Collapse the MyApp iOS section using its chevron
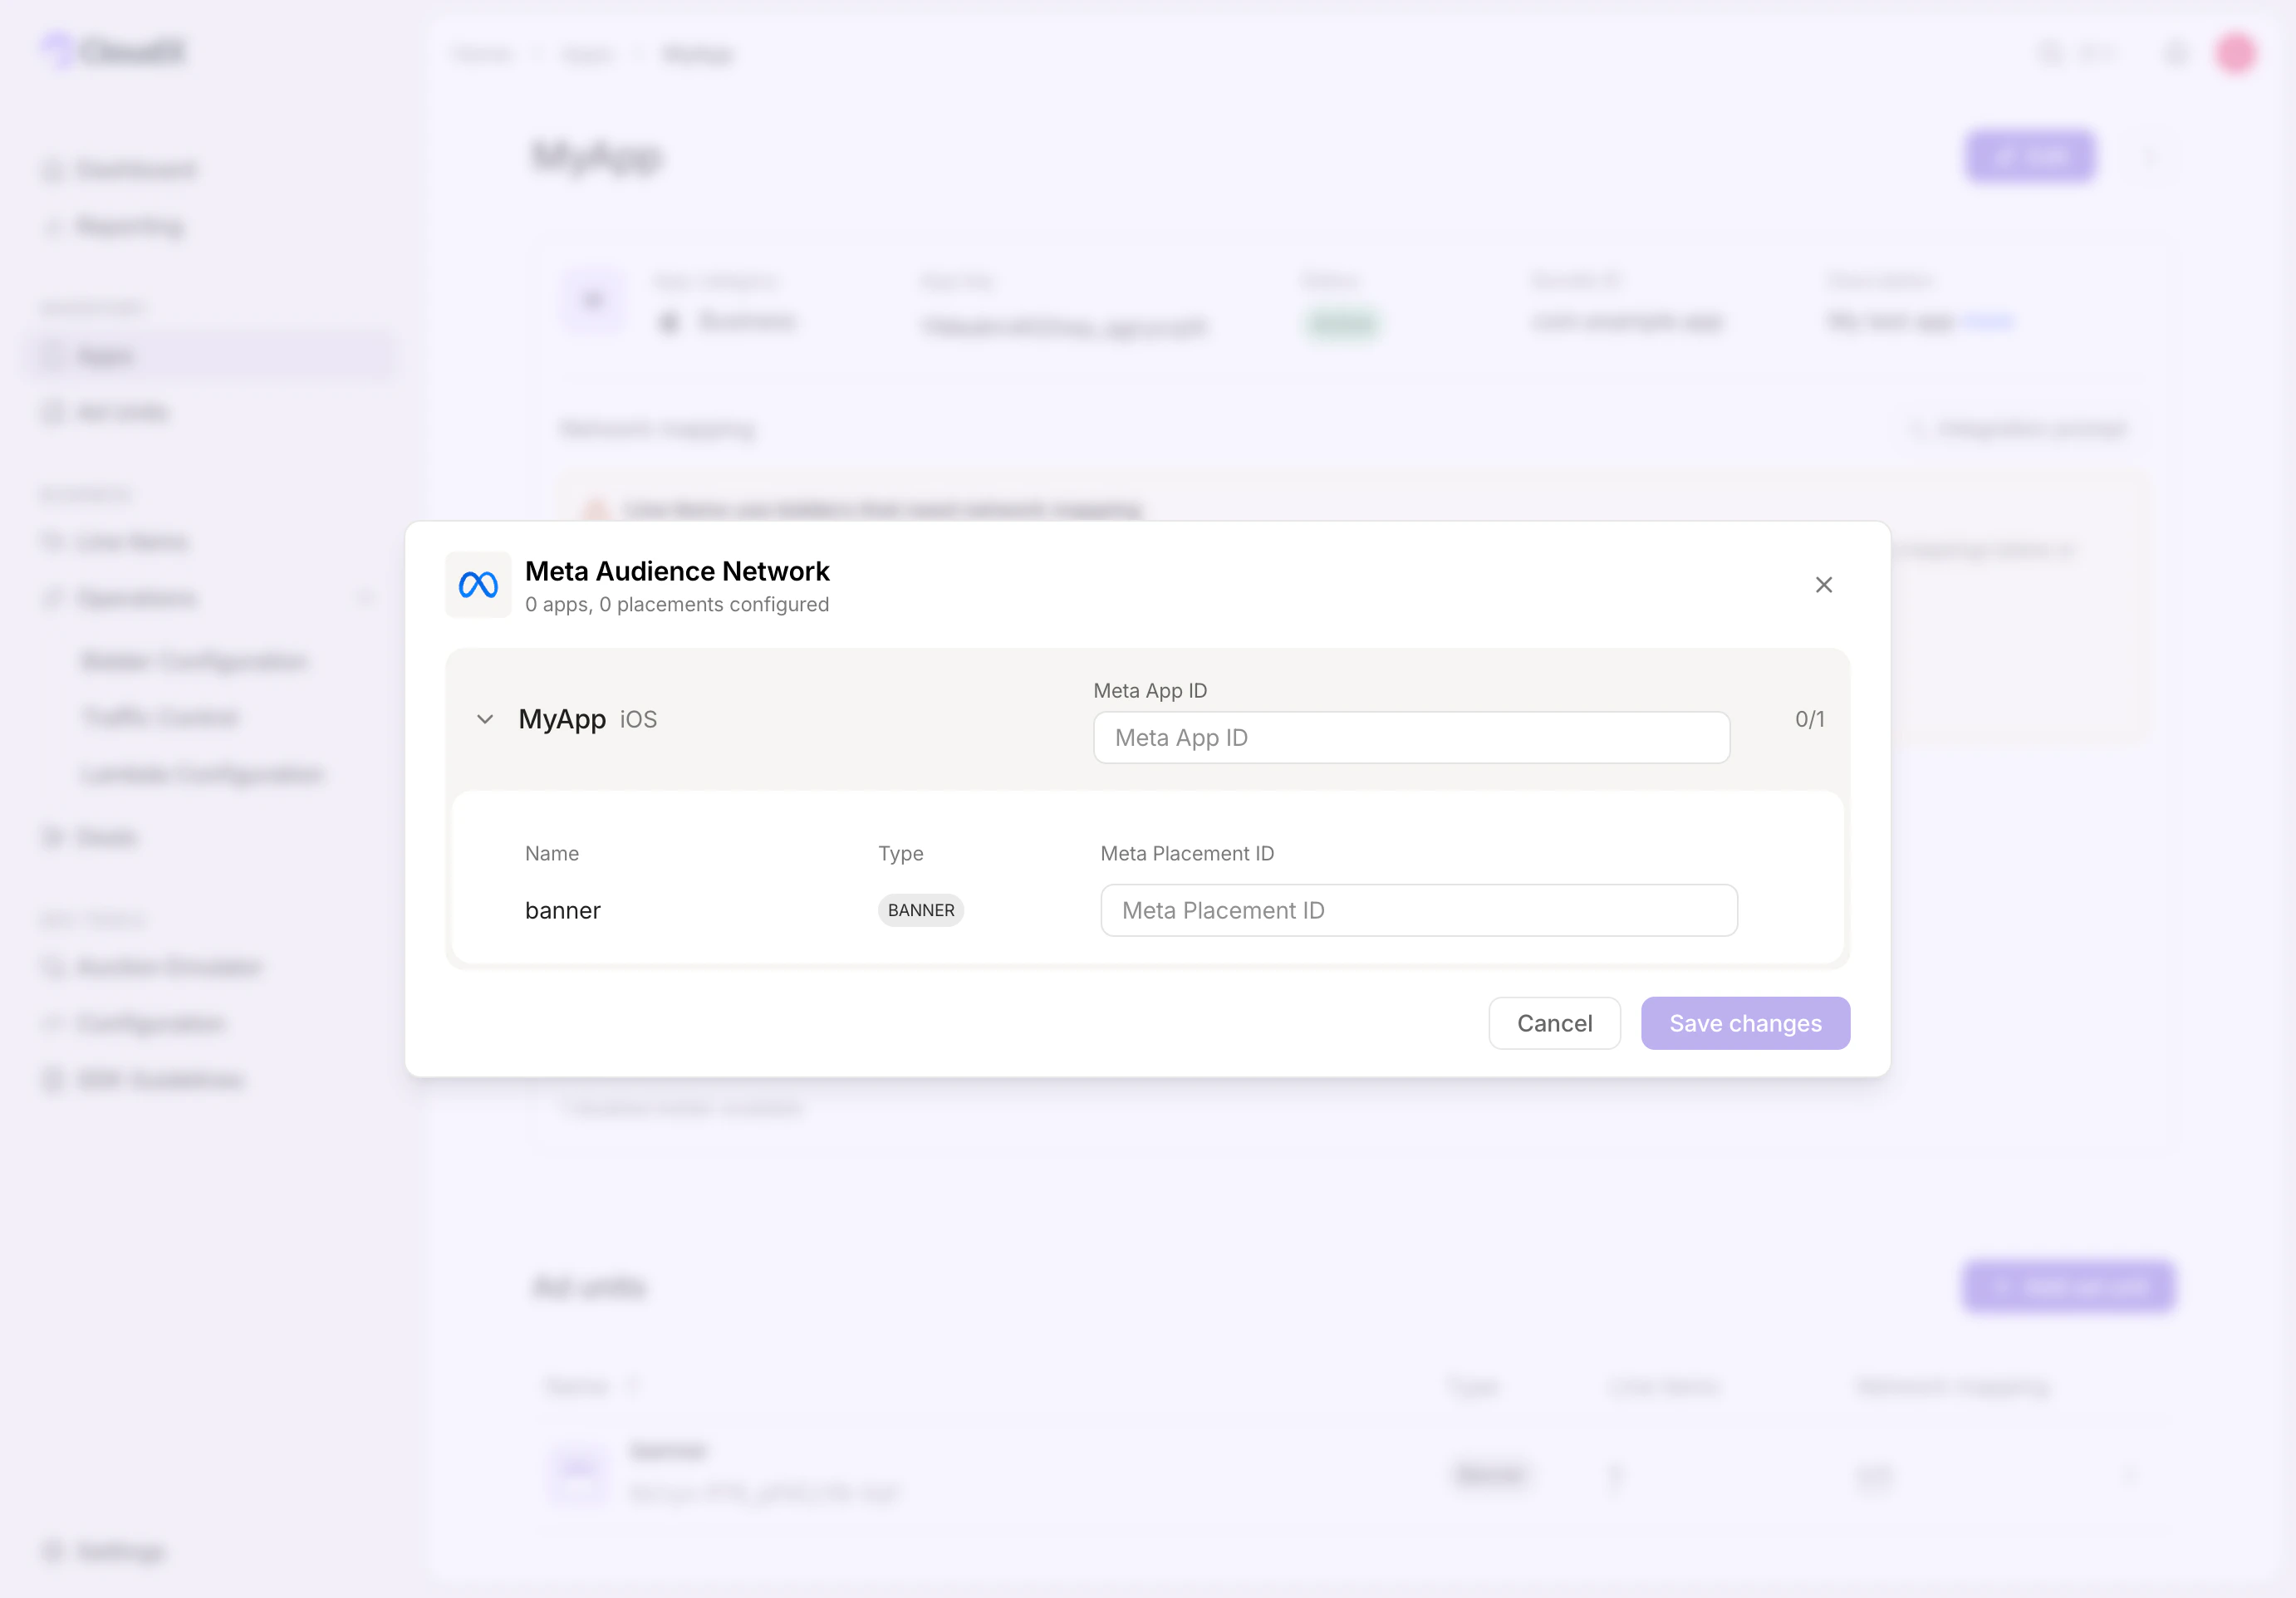This screenshot has width=2296, height=1598. (485, 719)
